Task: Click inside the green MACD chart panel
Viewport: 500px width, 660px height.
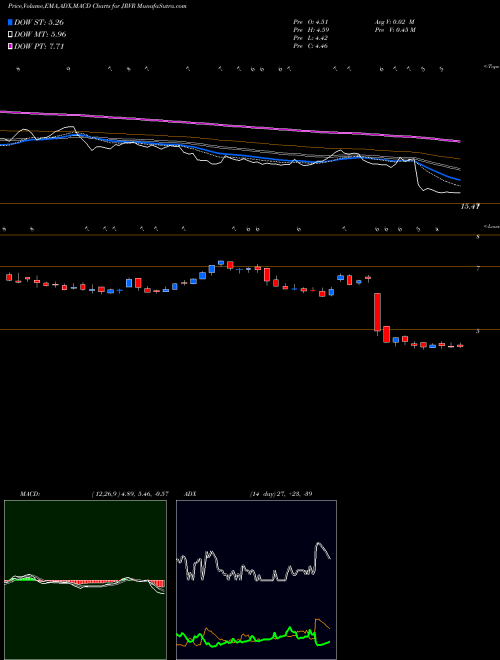Action: tap(85, 580)
